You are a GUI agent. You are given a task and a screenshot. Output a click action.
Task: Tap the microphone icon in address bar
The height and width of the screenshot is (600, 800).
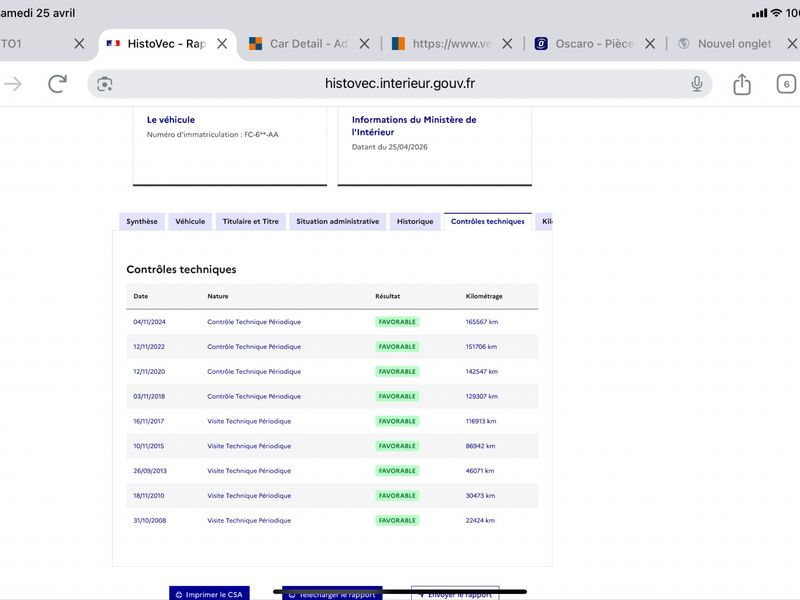click(x=697, y=84)
